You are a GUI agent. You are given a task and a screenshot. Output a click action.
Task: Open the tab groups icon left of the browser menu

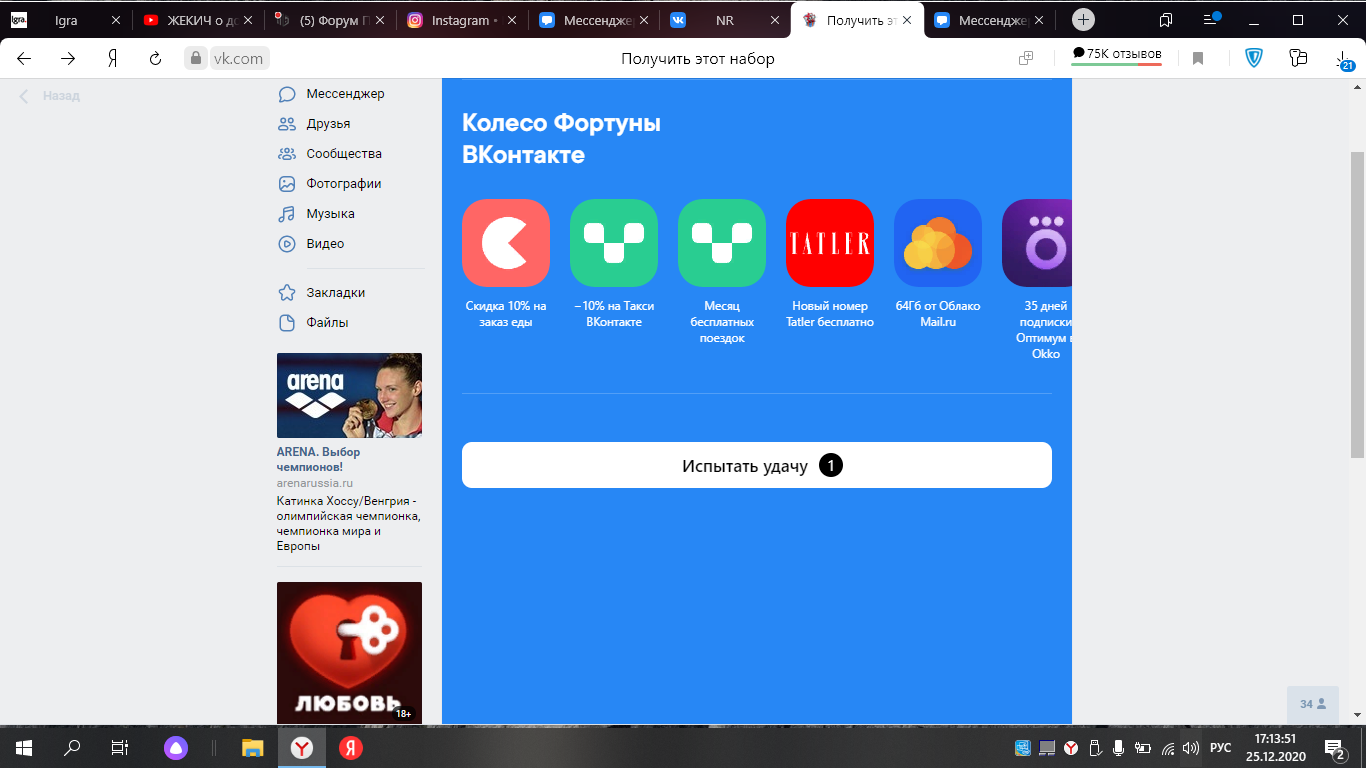coord(1166,20)
